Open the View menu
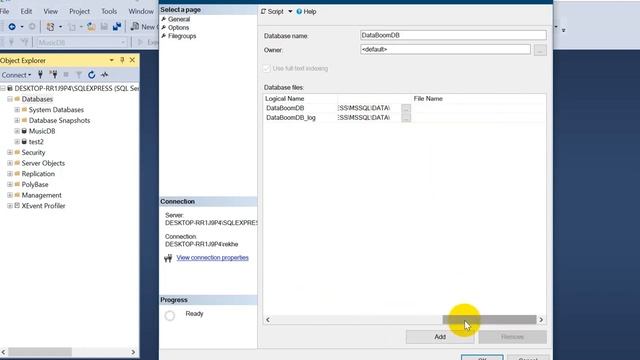 click(x=51, y=11)
